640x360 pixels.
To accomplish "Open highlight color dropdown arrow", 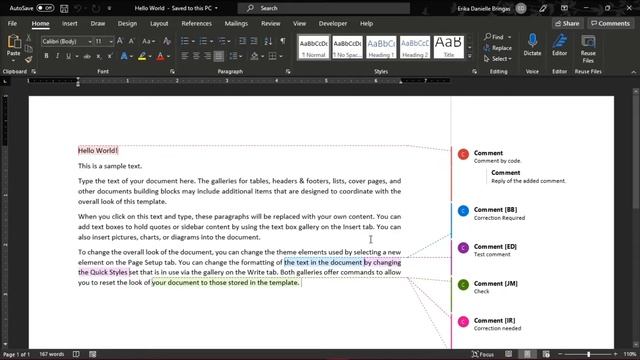I will coord(150,56).
